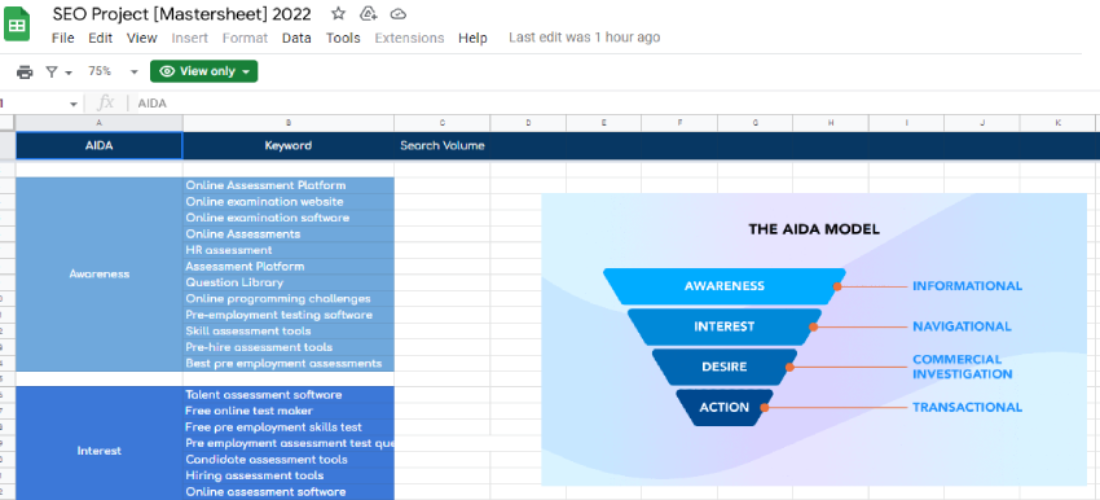Select the 'Online assessment software' cell
The height and width of the screenshot is (500, 1100).
288,492
